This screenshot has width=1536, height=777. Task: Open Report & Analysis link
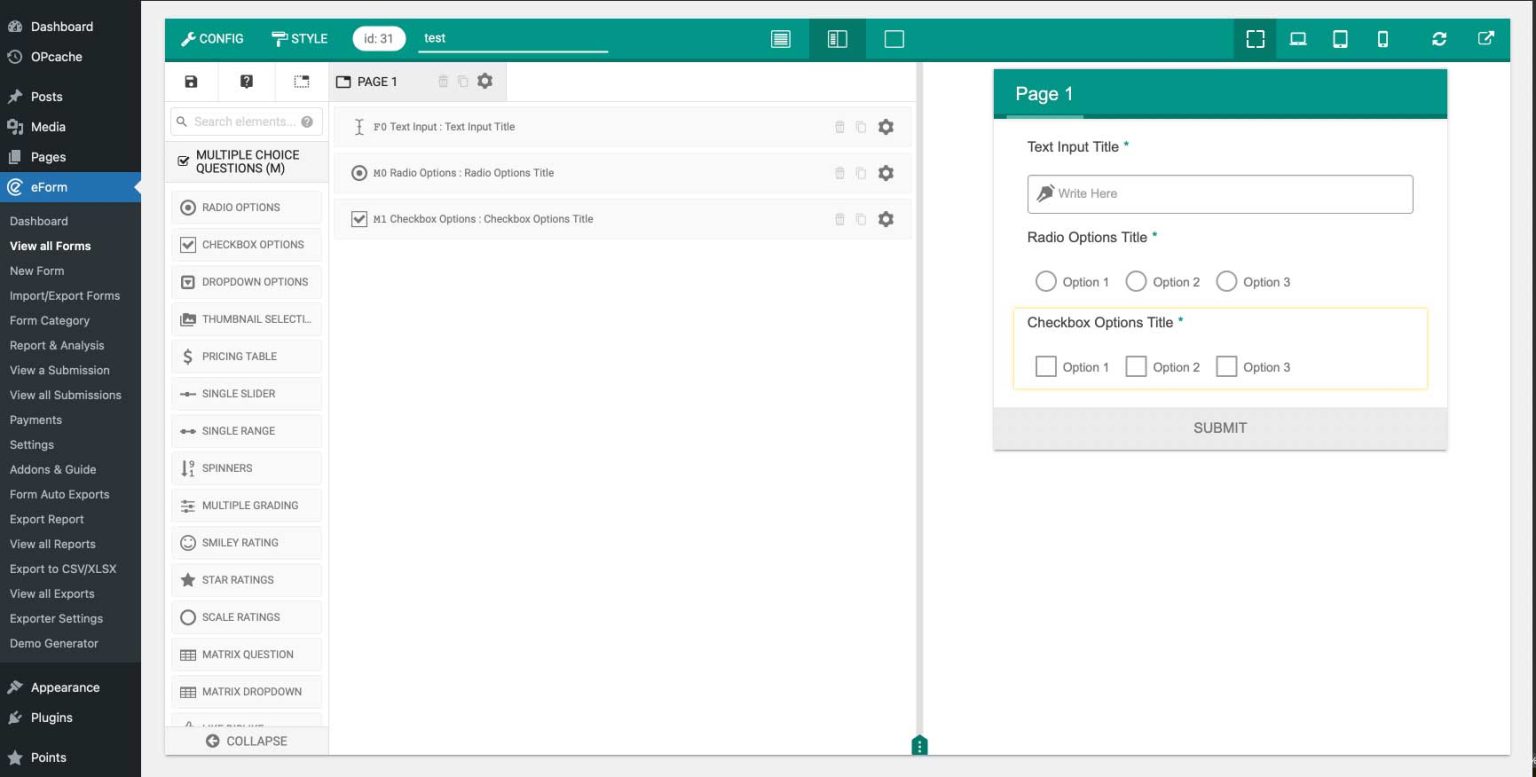57,345
